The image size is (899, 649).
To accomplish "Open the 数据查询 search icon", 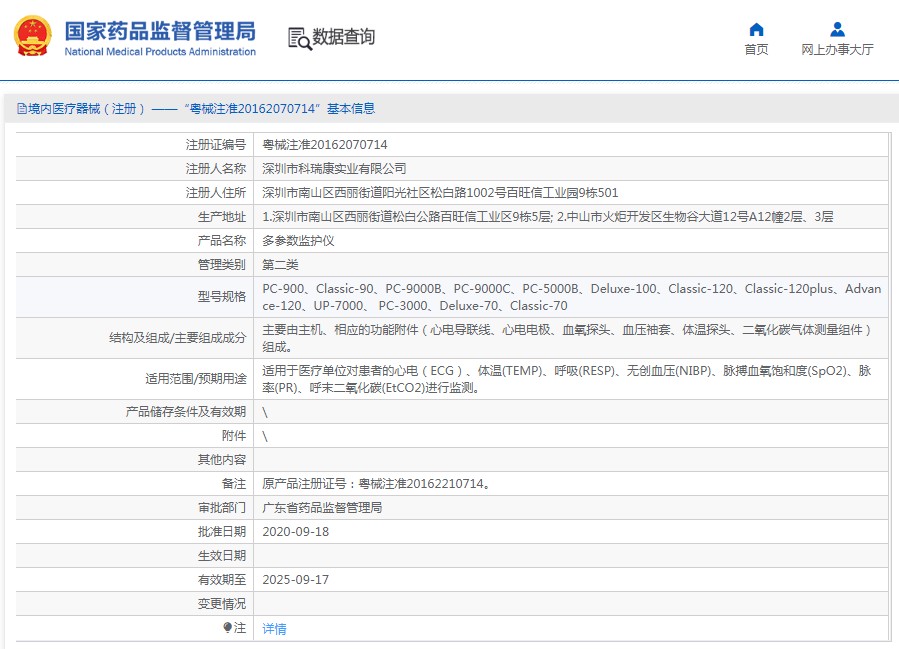I will pos(299,38).
